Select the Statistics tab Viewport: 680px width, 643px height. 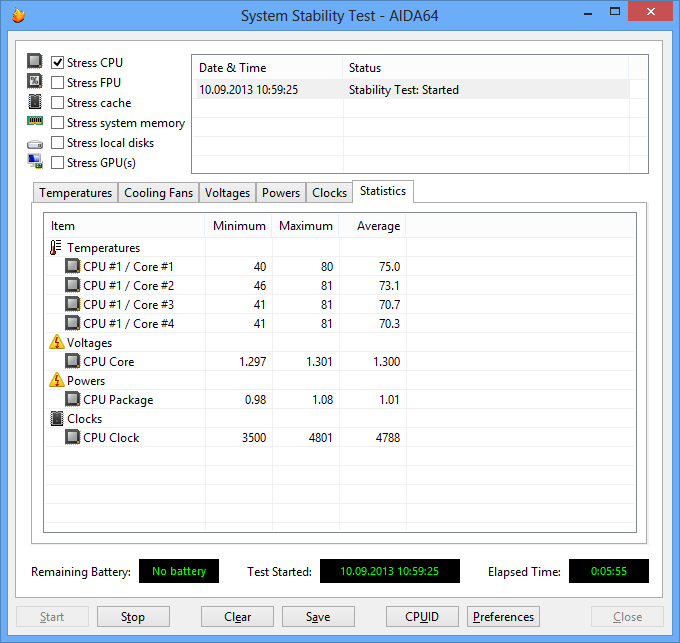(x=383, y=191)
